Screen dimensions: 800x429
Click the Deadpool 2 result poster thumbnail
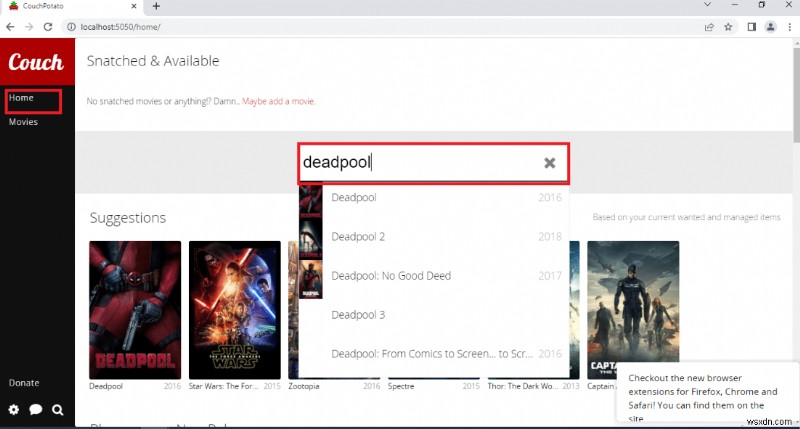coord(311,240)
